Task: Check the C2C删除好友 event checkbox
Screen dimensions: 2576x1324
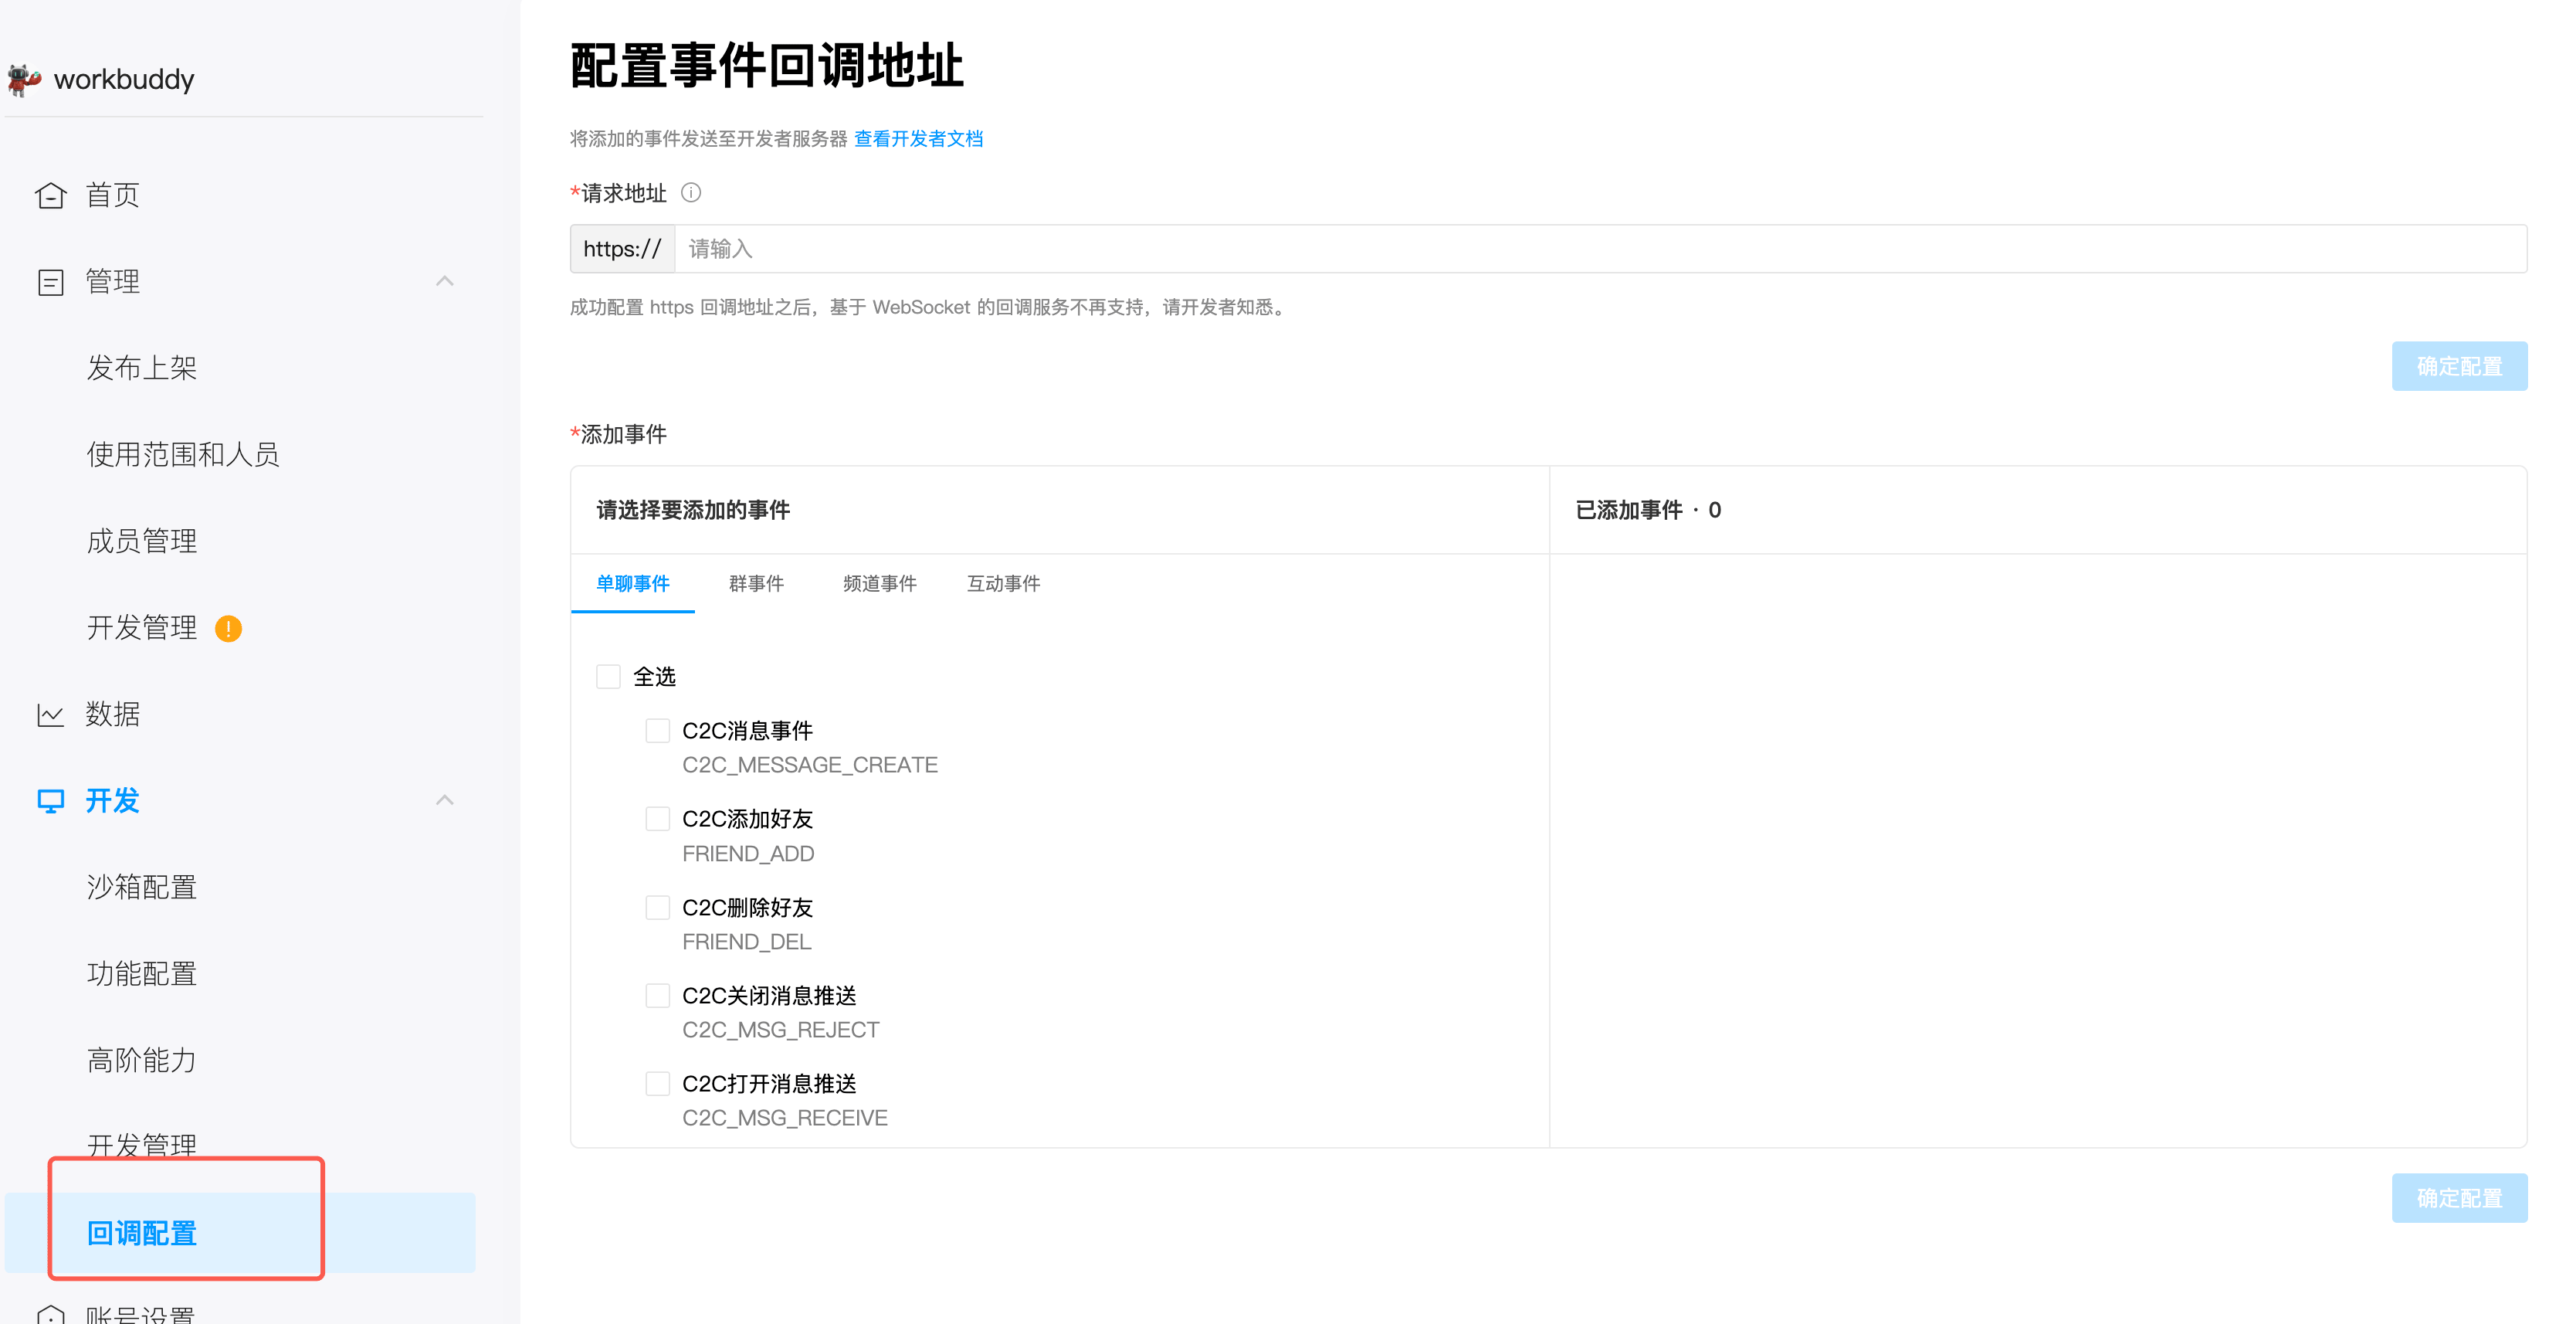Action: (x=658, y=907)
